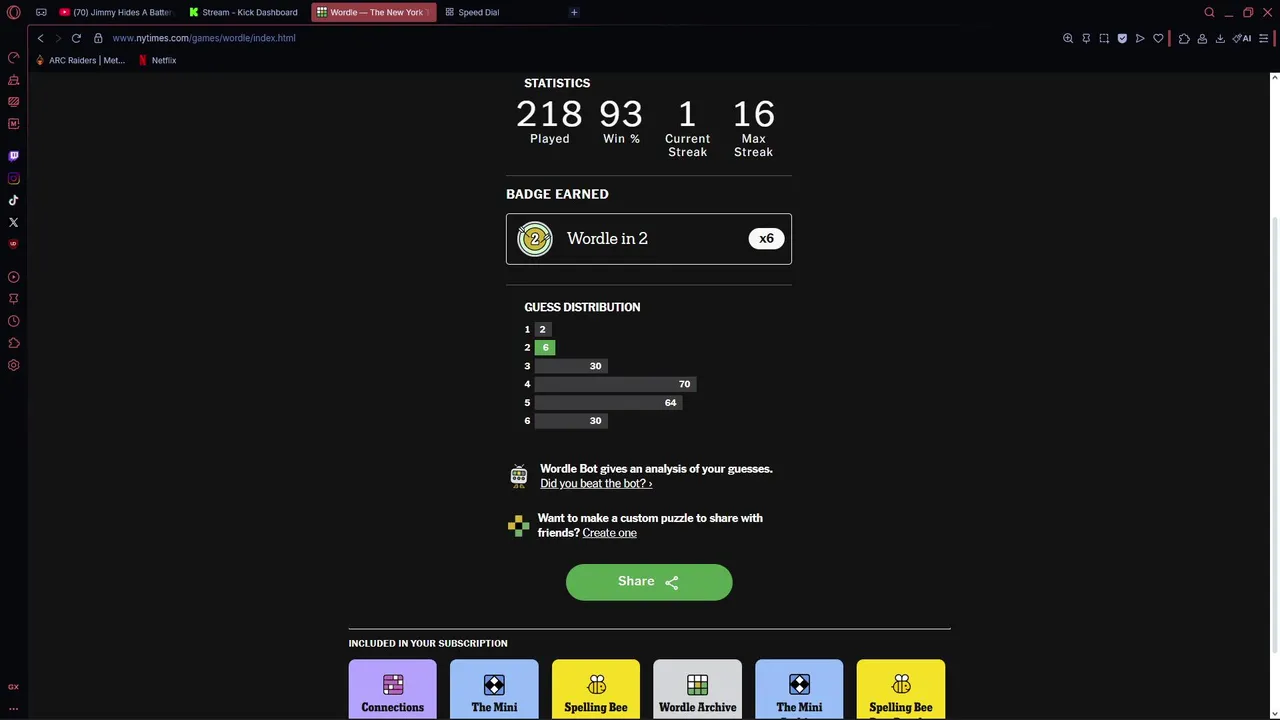Add page to bookmarks heart icon
The width and height of the screenshot is (1280, 720).
(1158, 38)
